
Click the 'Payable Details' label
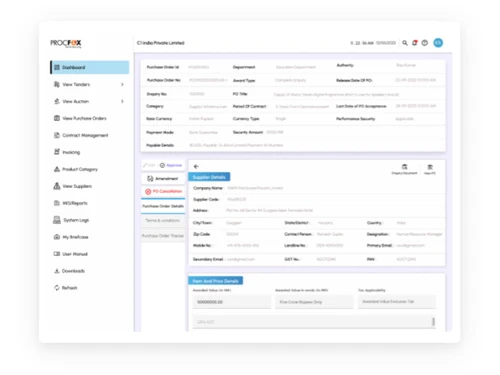pyautogui.click(x=160, y=145)
